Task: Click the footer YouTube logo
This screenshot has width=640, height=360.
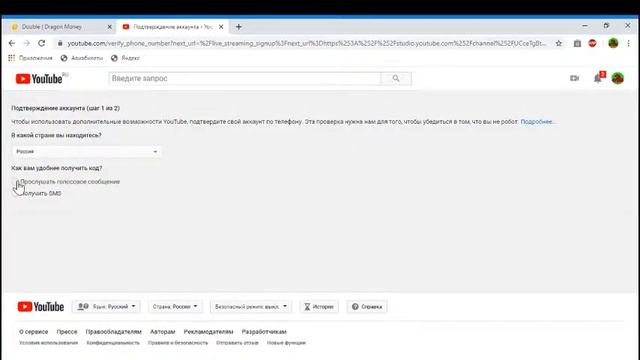Action: (x=41, y=307)
